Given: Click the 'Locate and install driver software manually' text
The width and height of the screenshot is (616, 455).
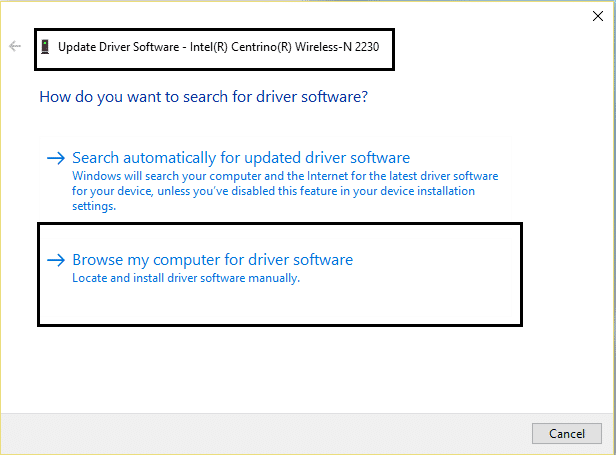Looking at the screenshot, I should tap(186, 278).
